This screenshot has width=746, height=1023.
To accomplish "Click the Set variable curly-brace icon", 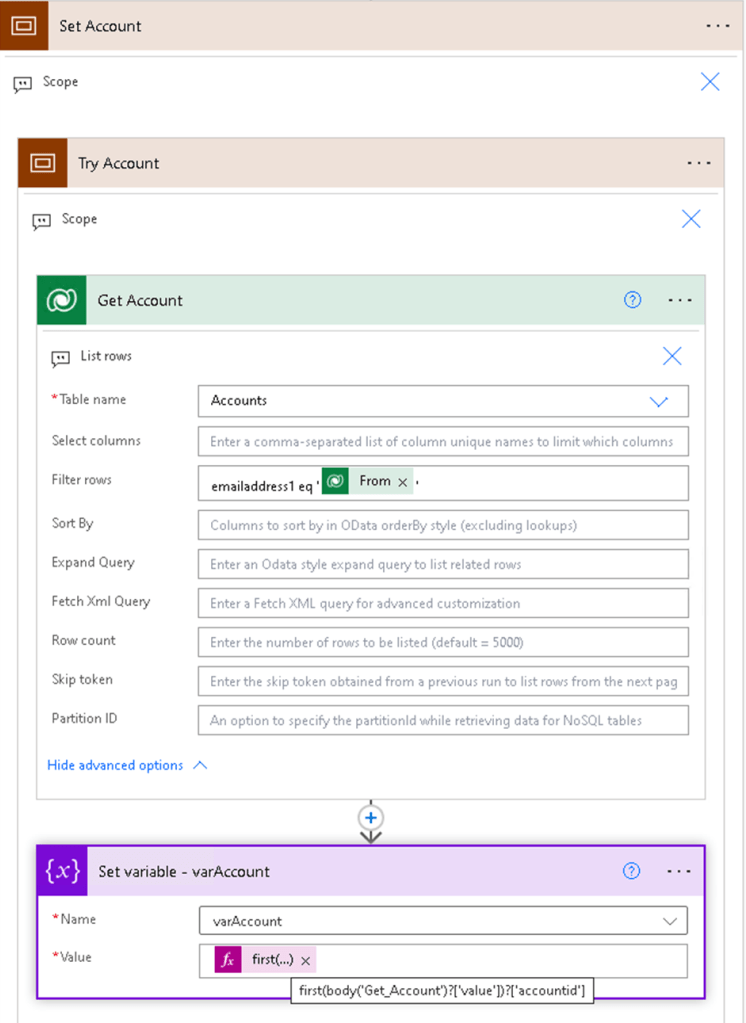I will point(62,871).
